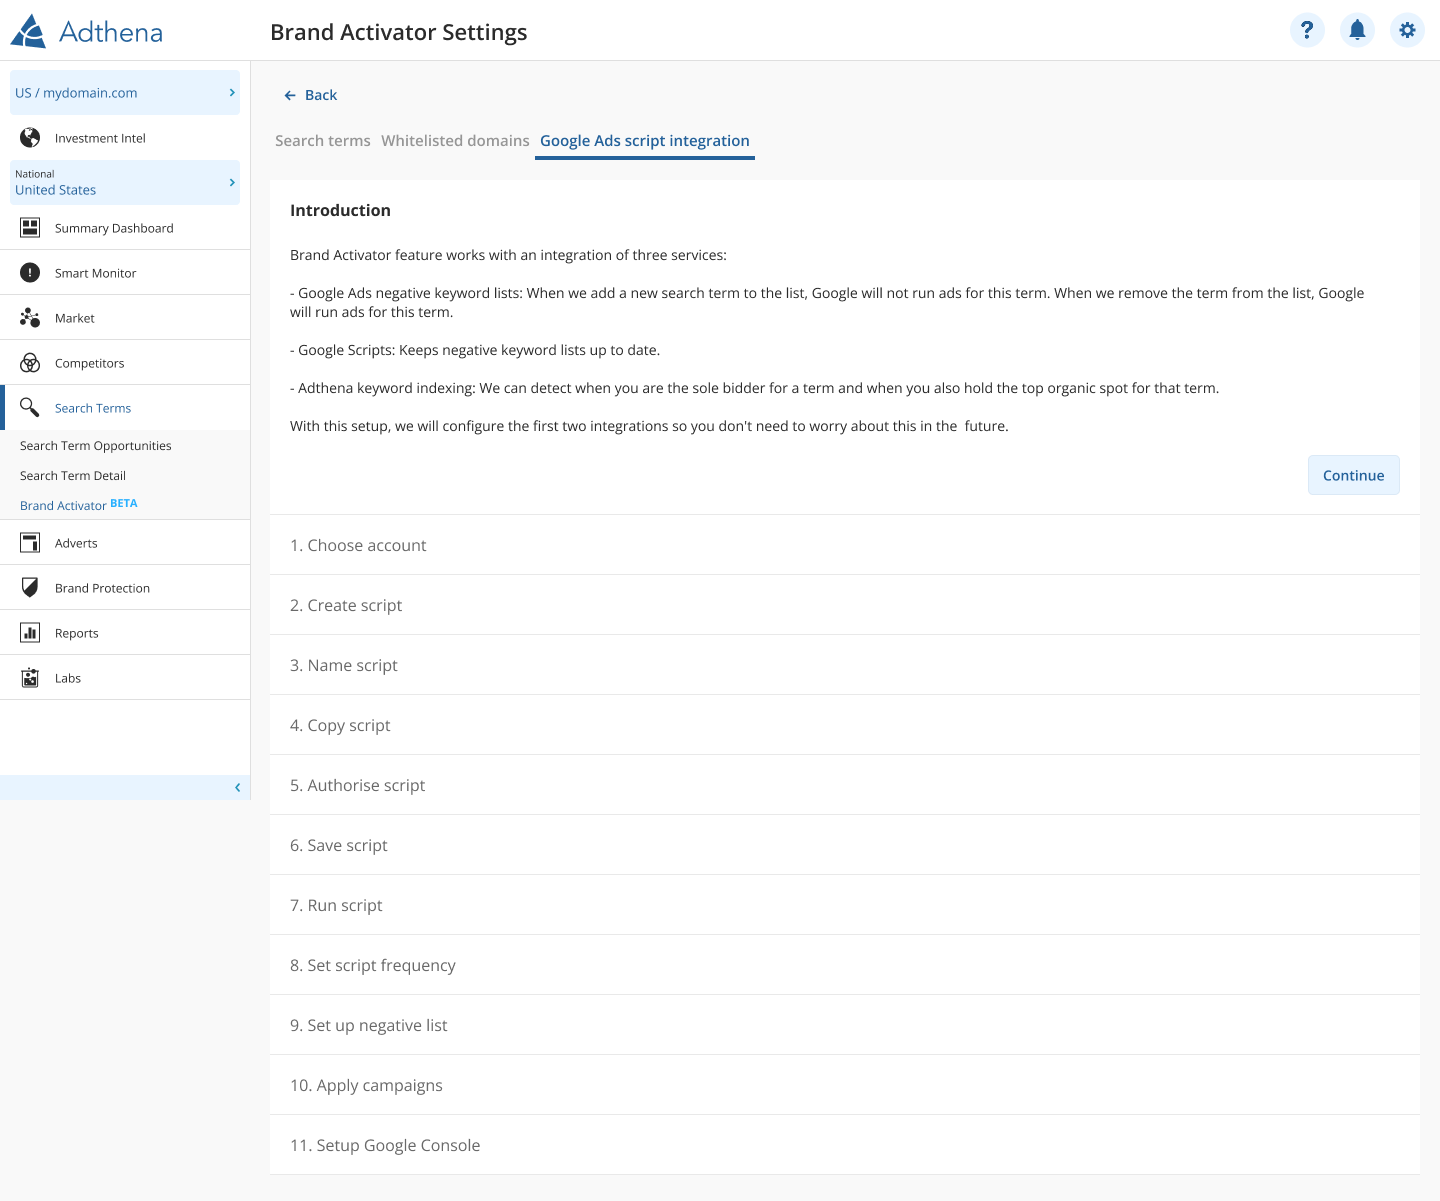Switch to the Whitelisted domains tab
This screenshot has height=1201, width=1440.
click(455, 141)
